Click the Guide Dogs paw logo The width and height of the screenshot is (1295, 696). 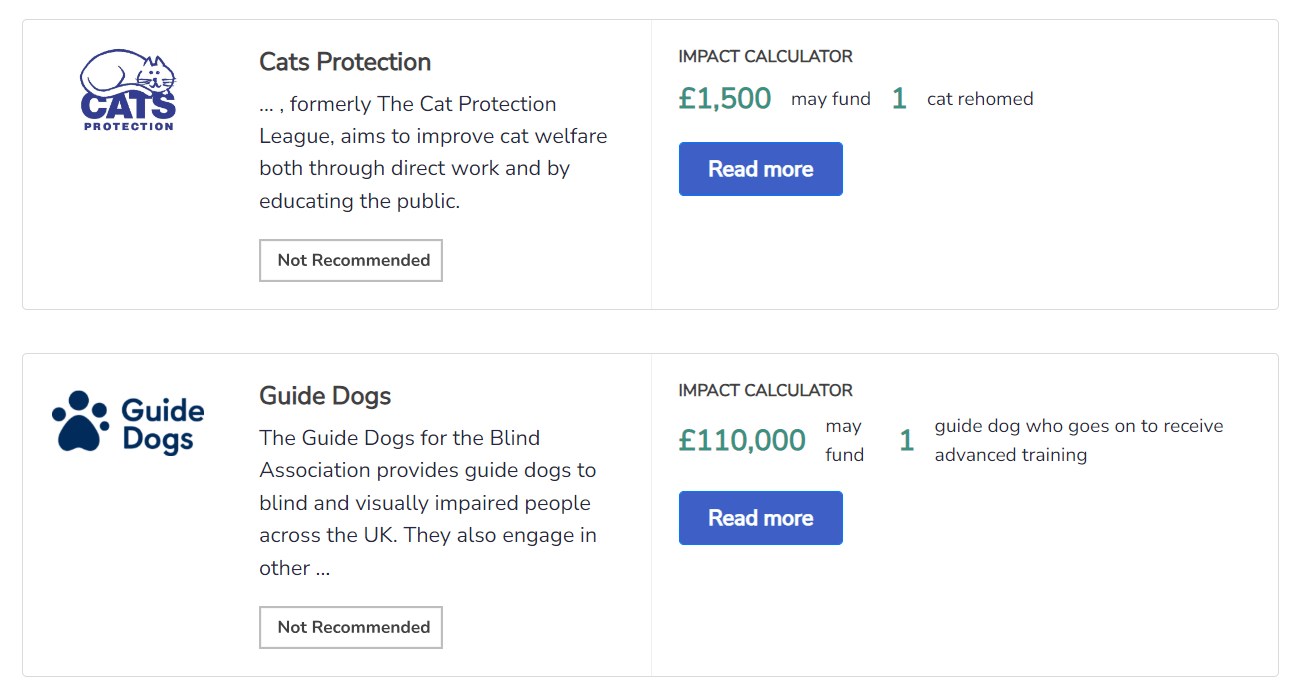coord(128,422)
